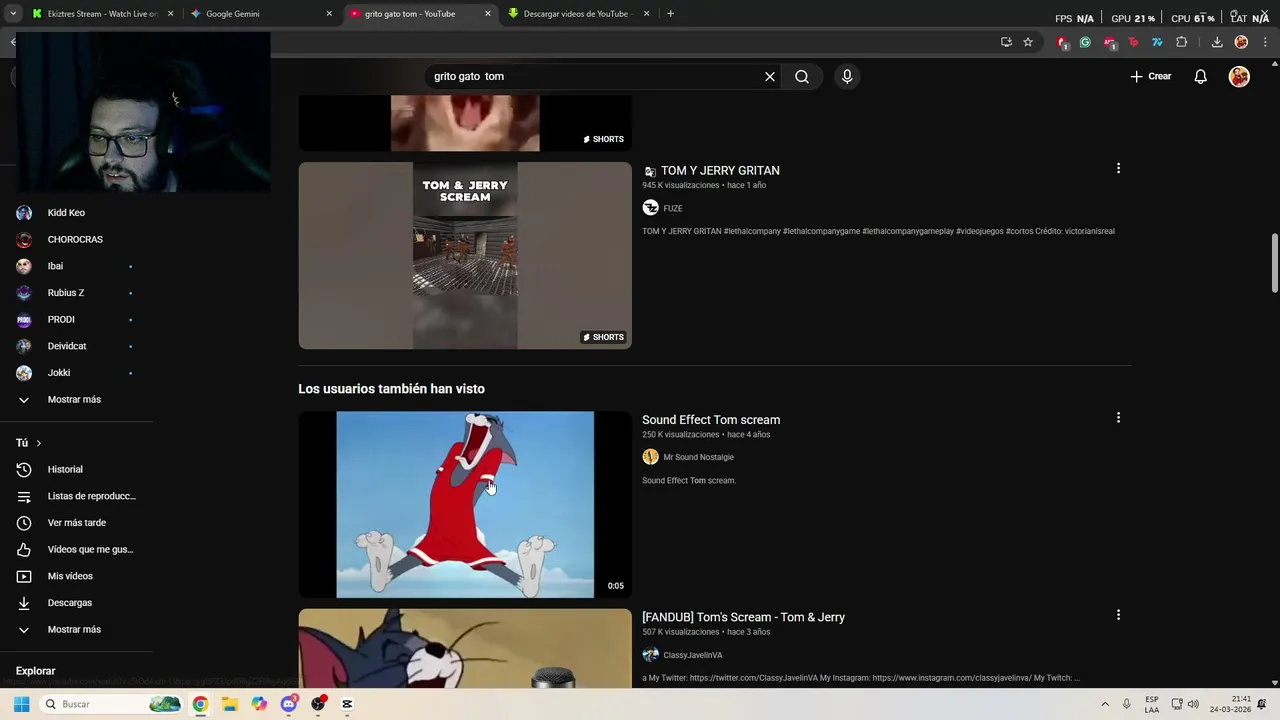1280x720 pixels.
Task: Open OBS Studio from the taskbar
Action: point(318,704)
